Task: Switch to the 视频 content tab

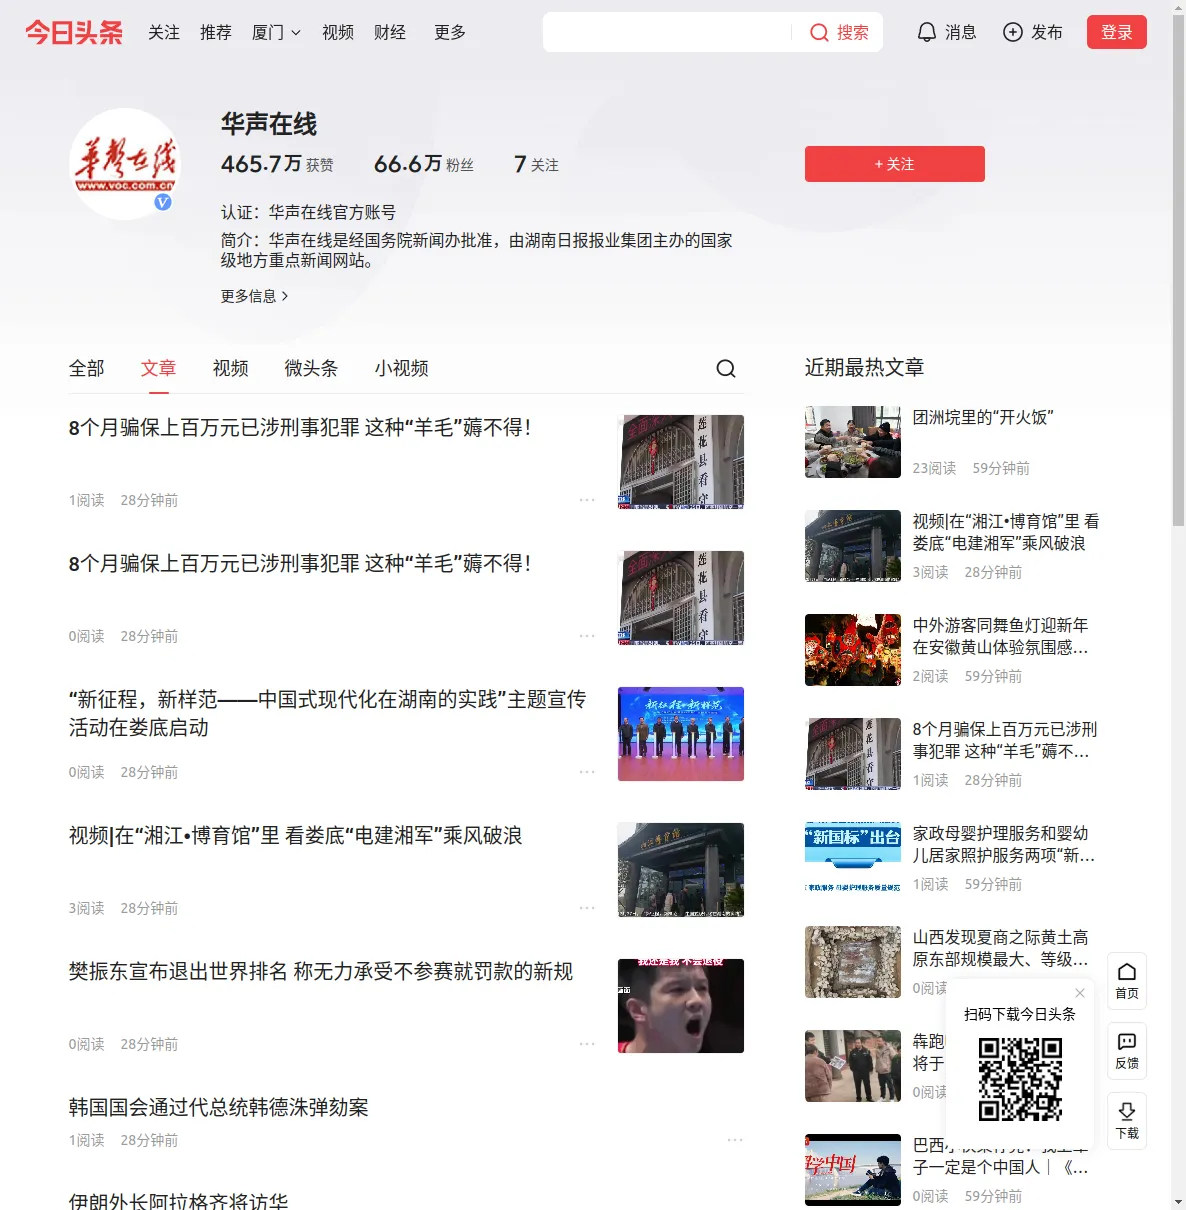Action: [x=231, y=368]
